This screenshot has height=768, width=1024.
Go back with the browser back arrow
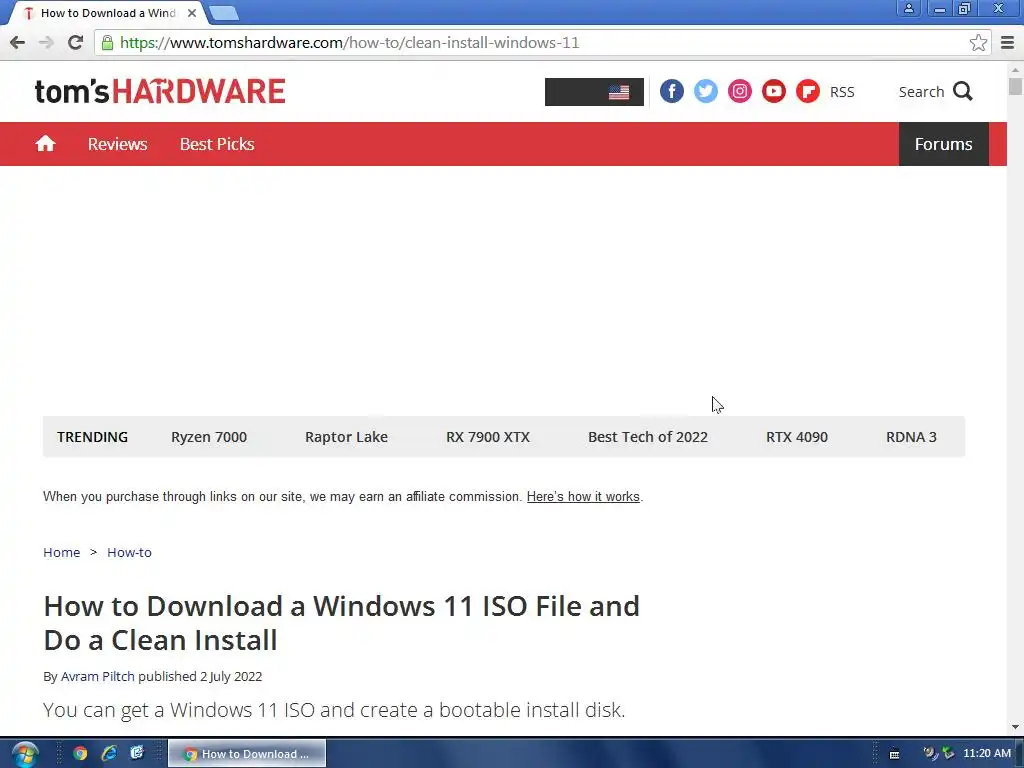tap(18, 43)
